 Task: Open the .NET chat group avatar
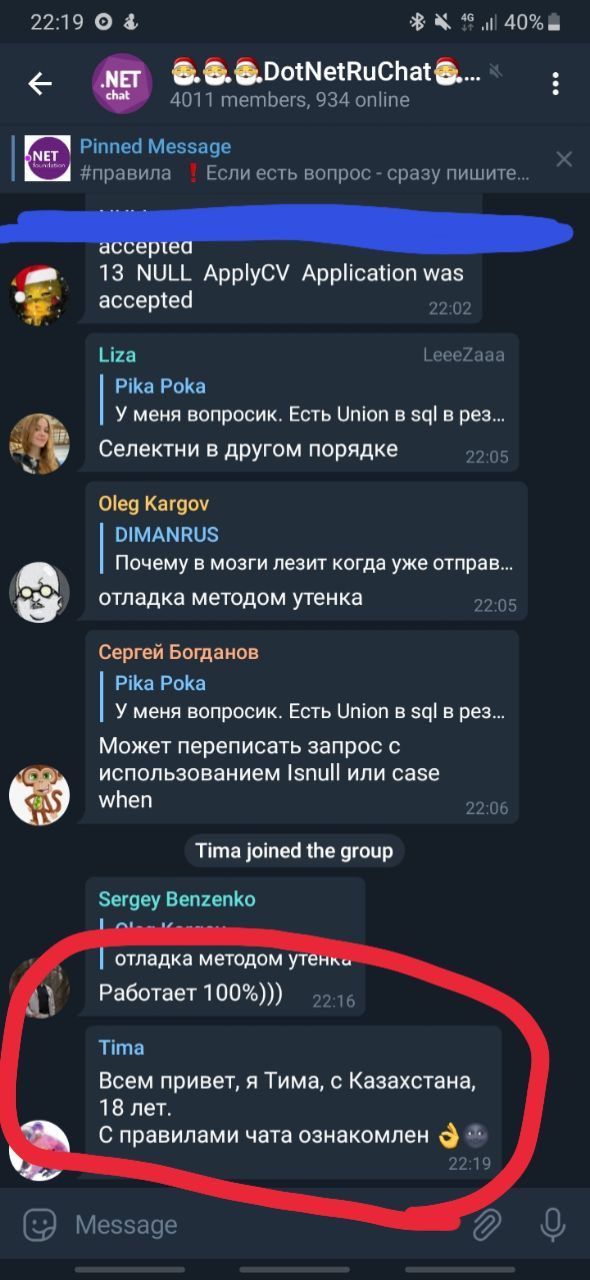pyautogui.click(x=122, y=84)
